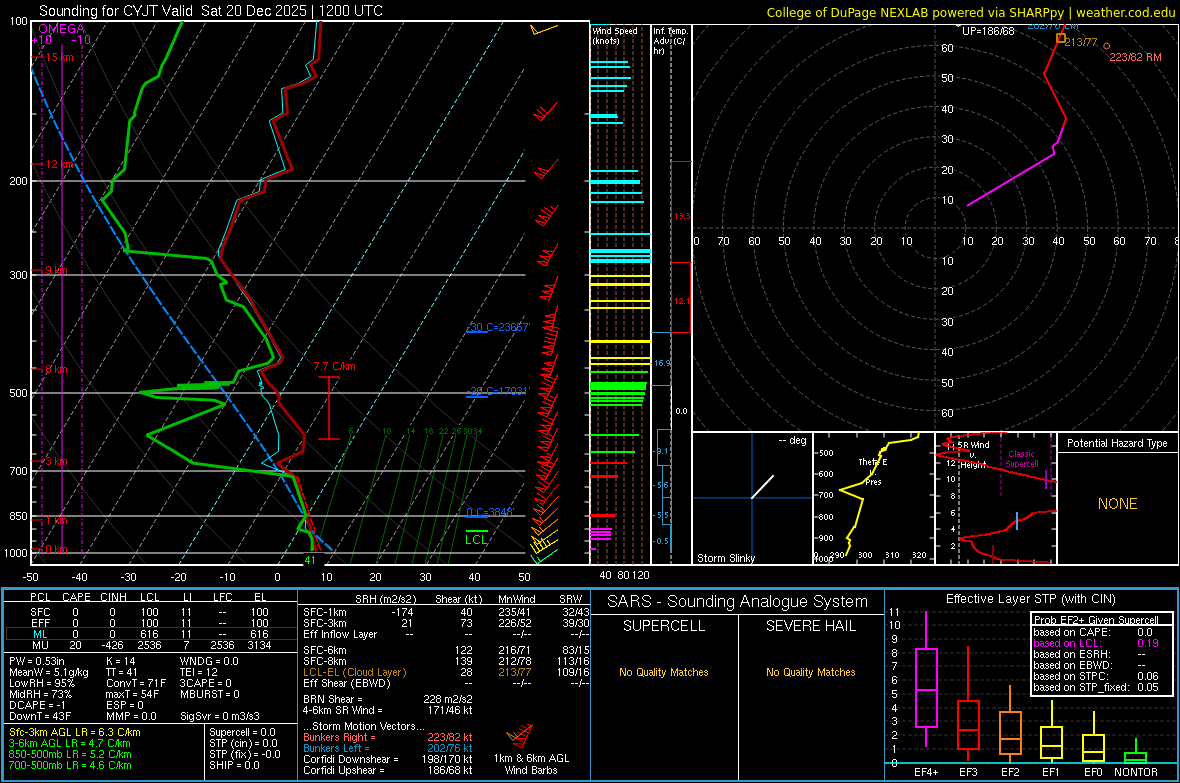The image size is (1180, 783).
Task: Select the '-30 C=23657' height label
Action: 498,328
